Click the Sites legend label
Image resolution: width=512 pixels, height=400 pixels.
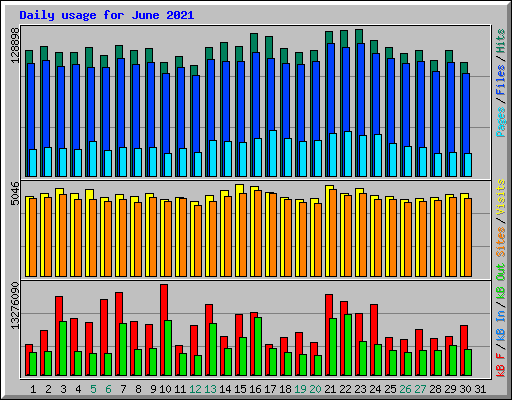[x=501, y=242]
